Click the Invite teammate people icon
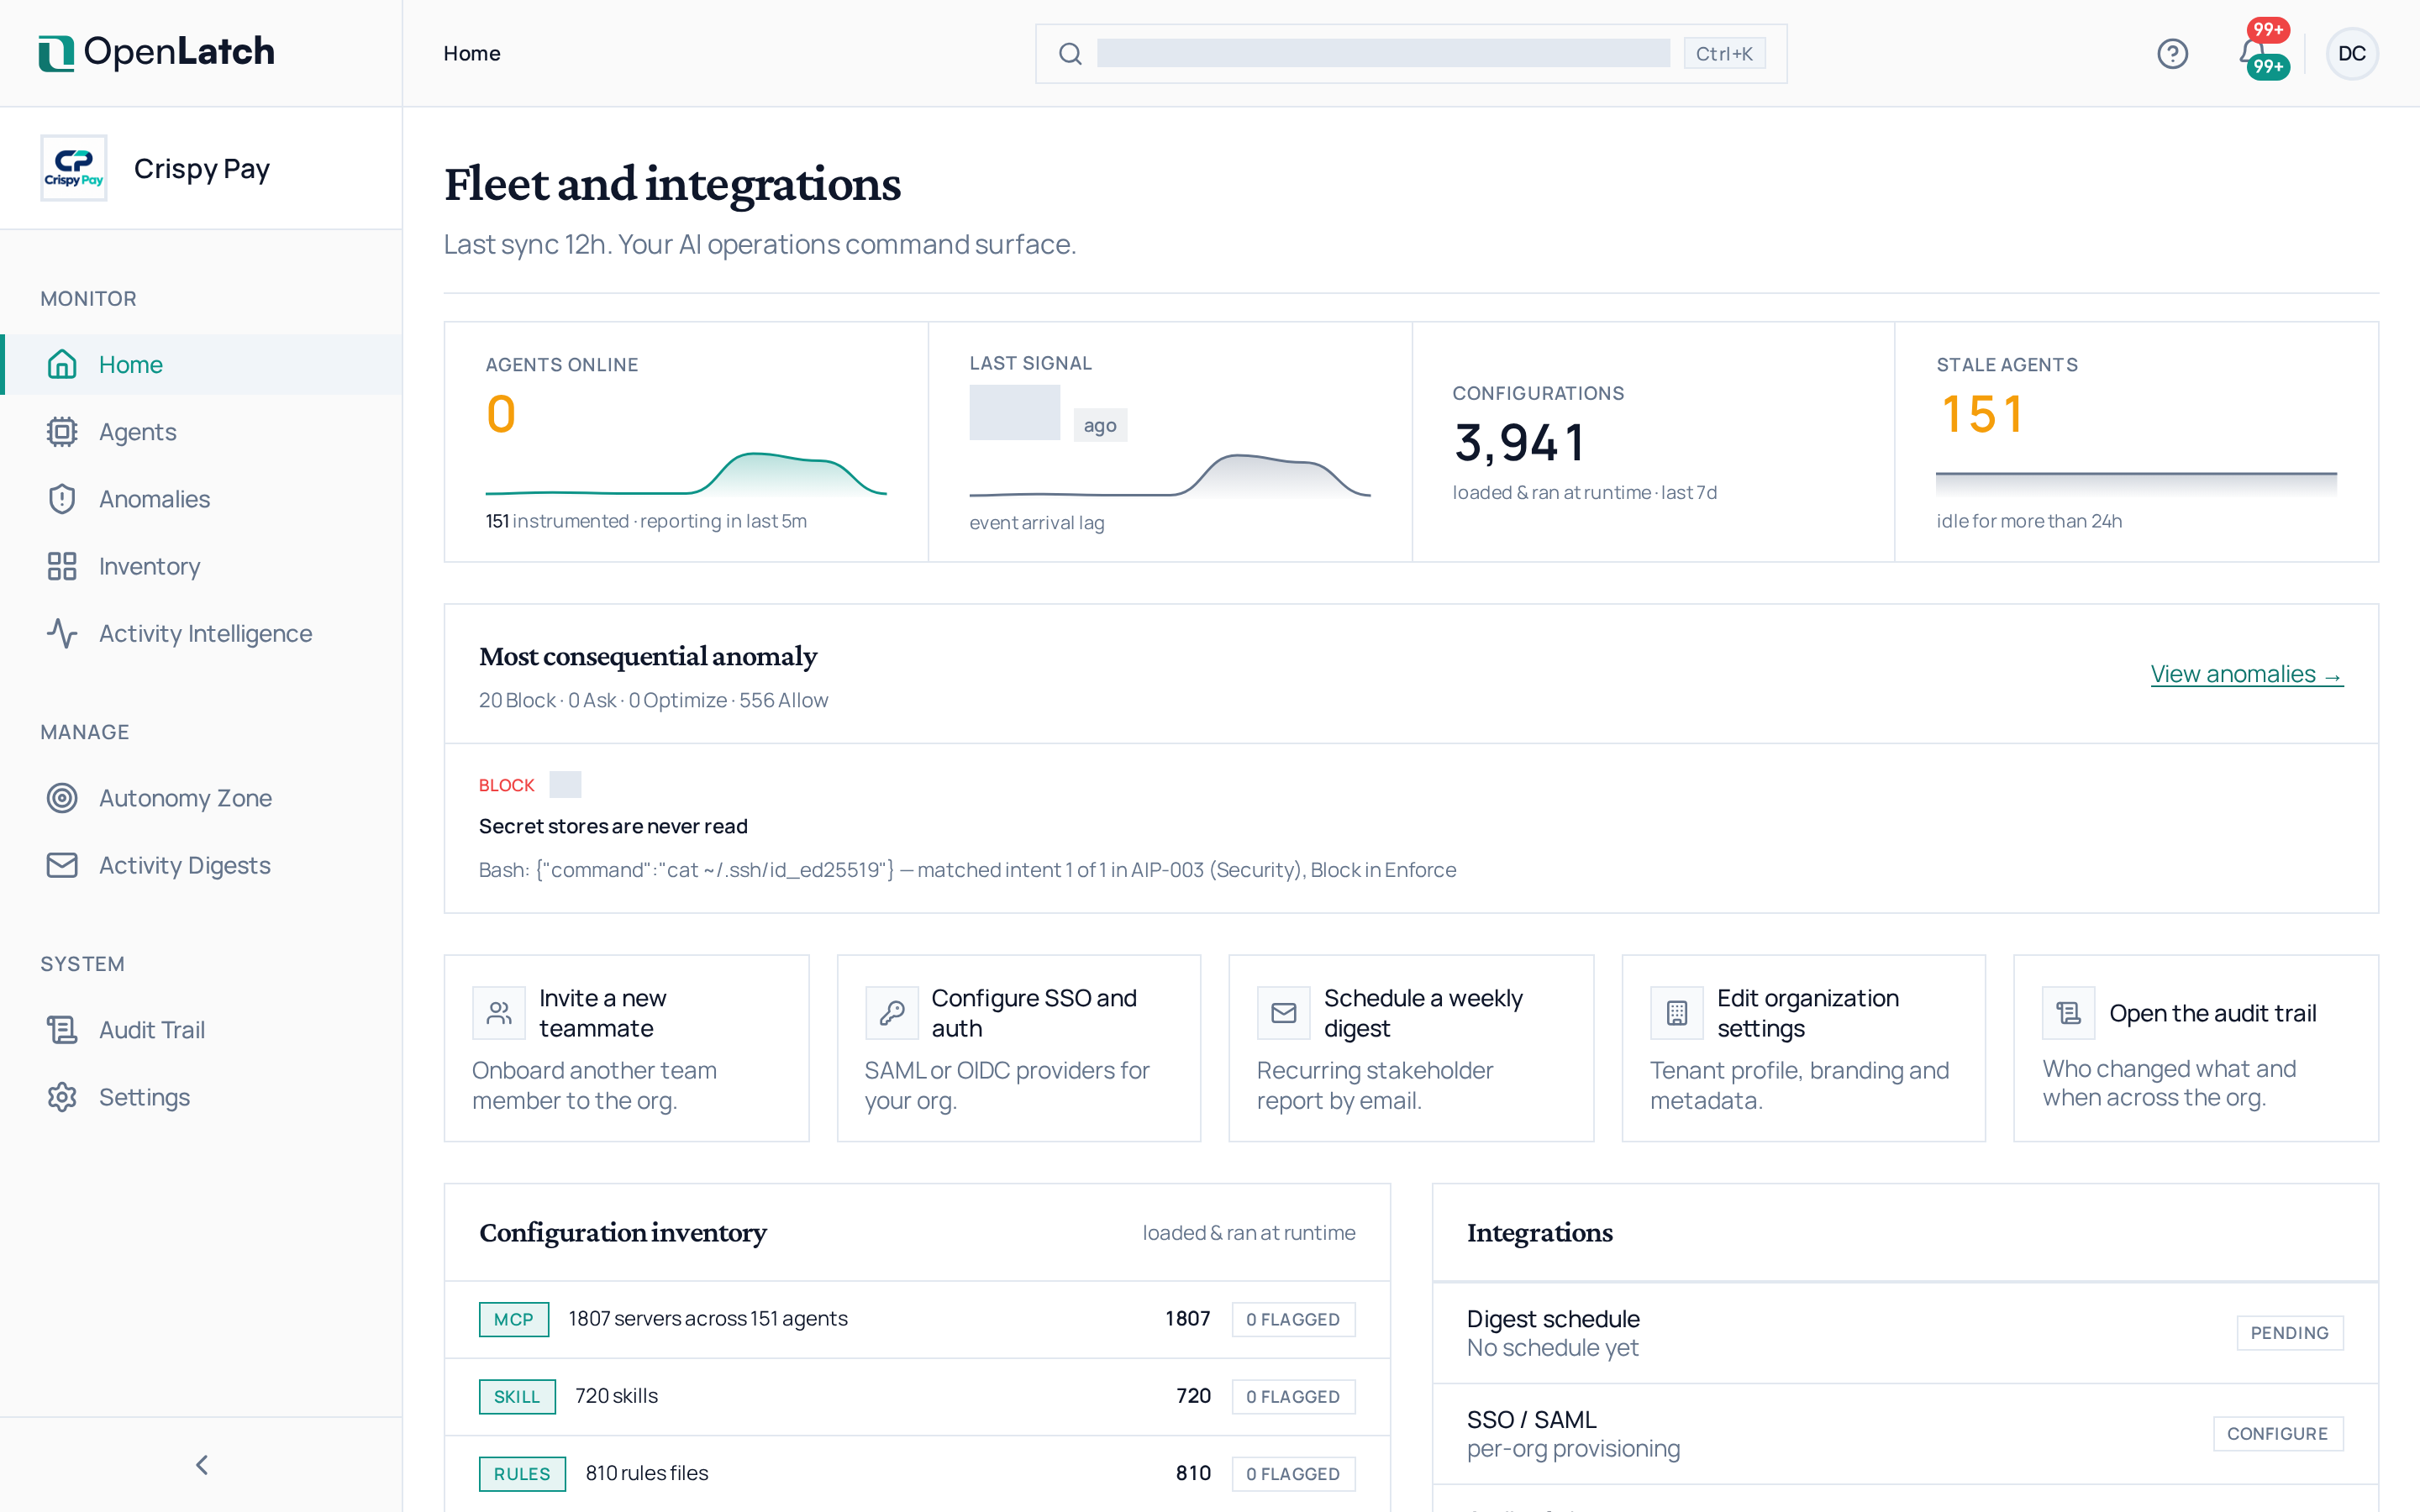2420x1512 pixels. 498,1013
